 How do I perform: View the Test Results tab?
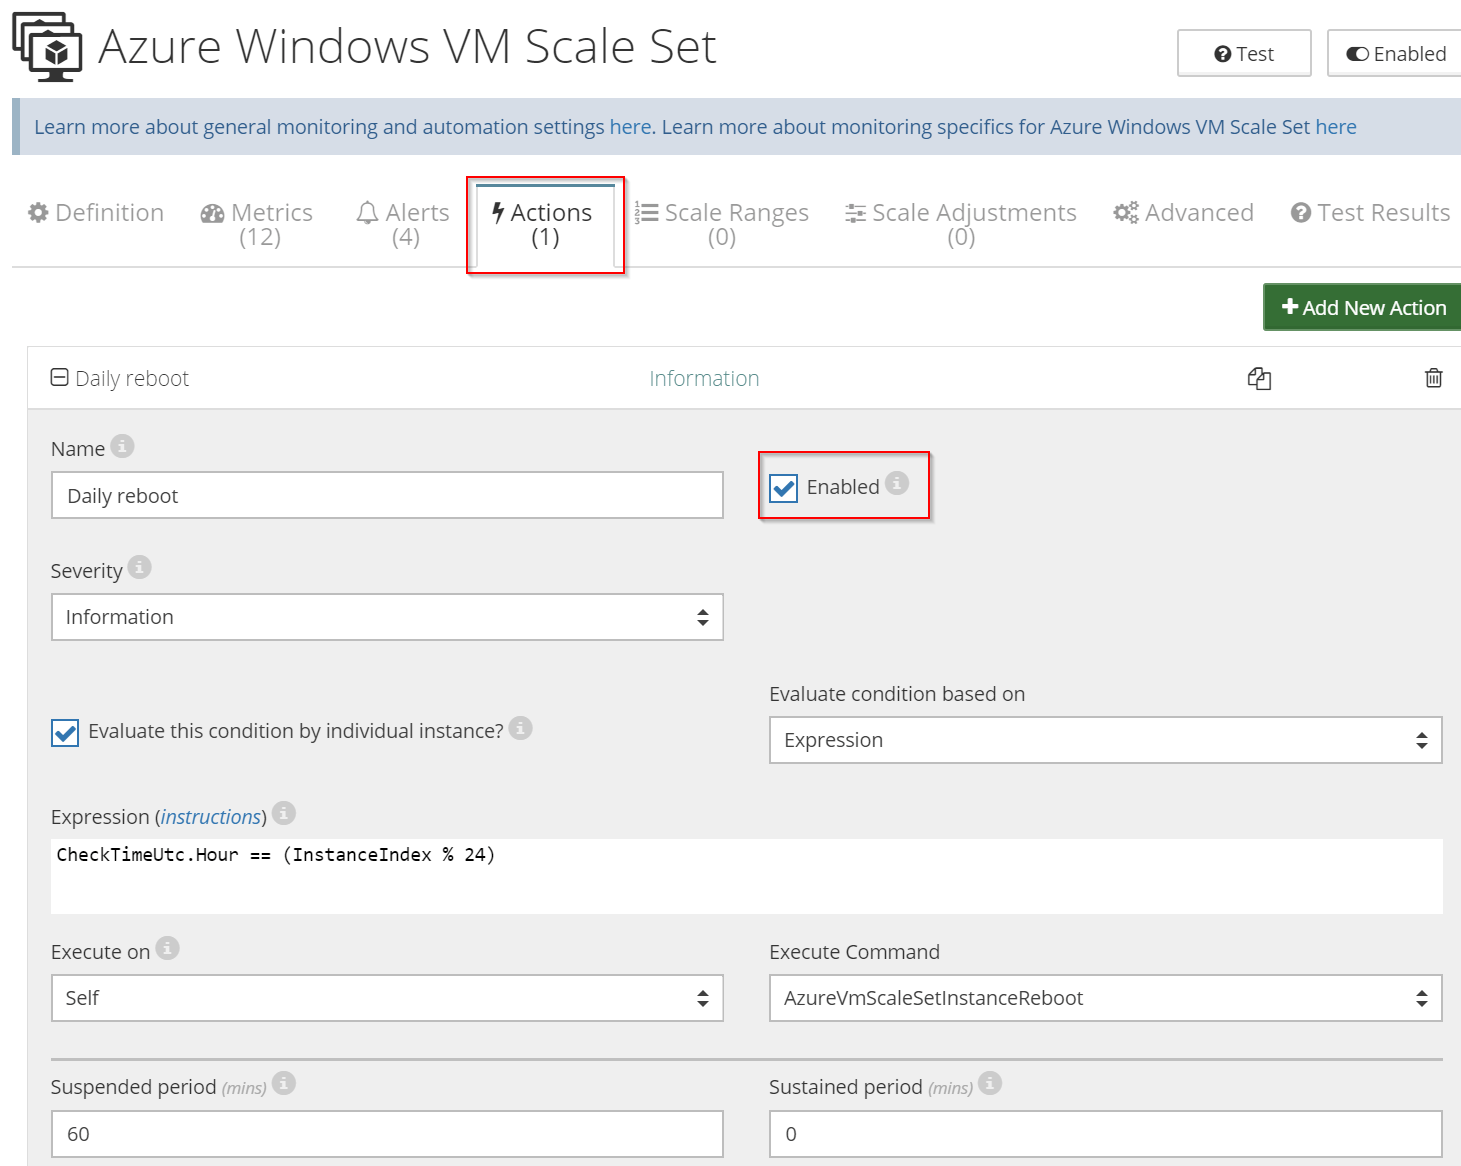[1370, 213]
